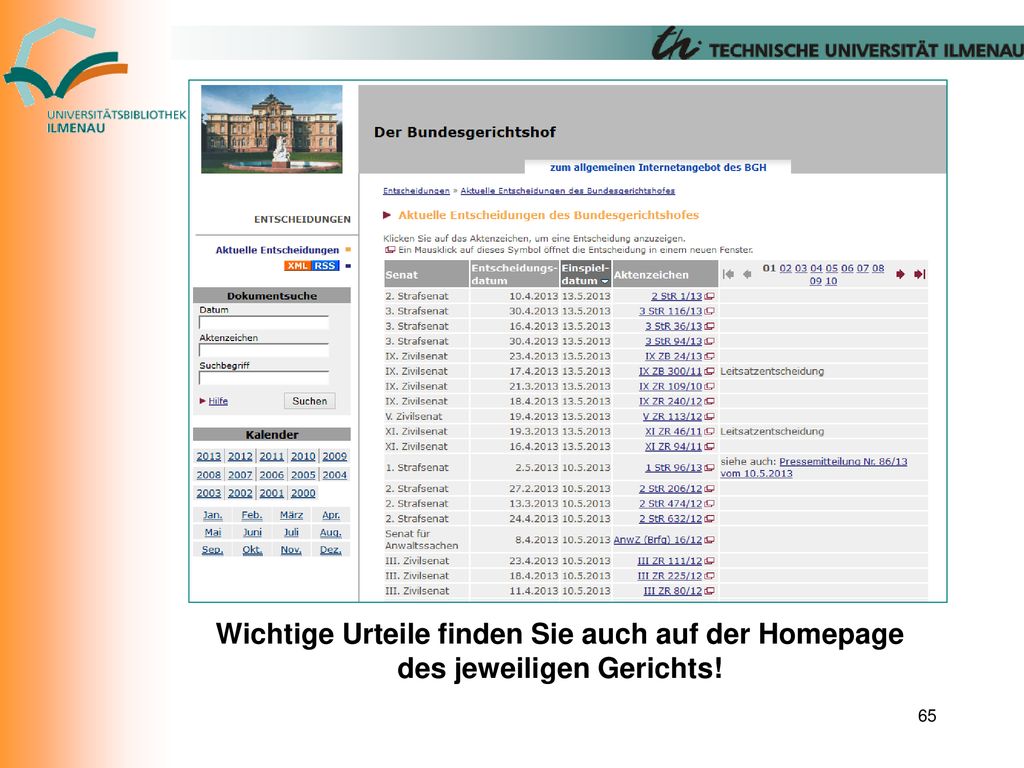Viewport: 1024px width, 768px height.
Task: Open IX ZR 109/10 in new window icon
Action: click(x=709, y=387)
